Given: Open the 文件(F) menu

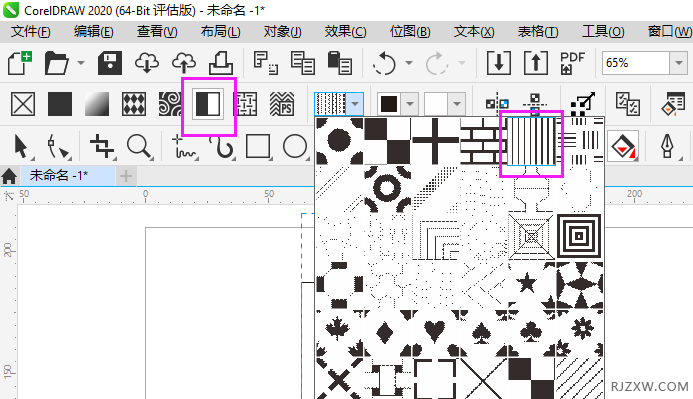Looking at the screenshot, I should (x=31, y=31).
